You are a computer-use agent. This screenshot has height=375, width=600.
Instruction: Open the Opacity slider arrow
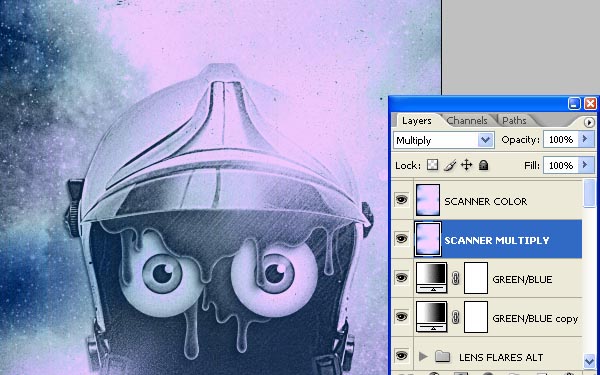click(585, 139)
